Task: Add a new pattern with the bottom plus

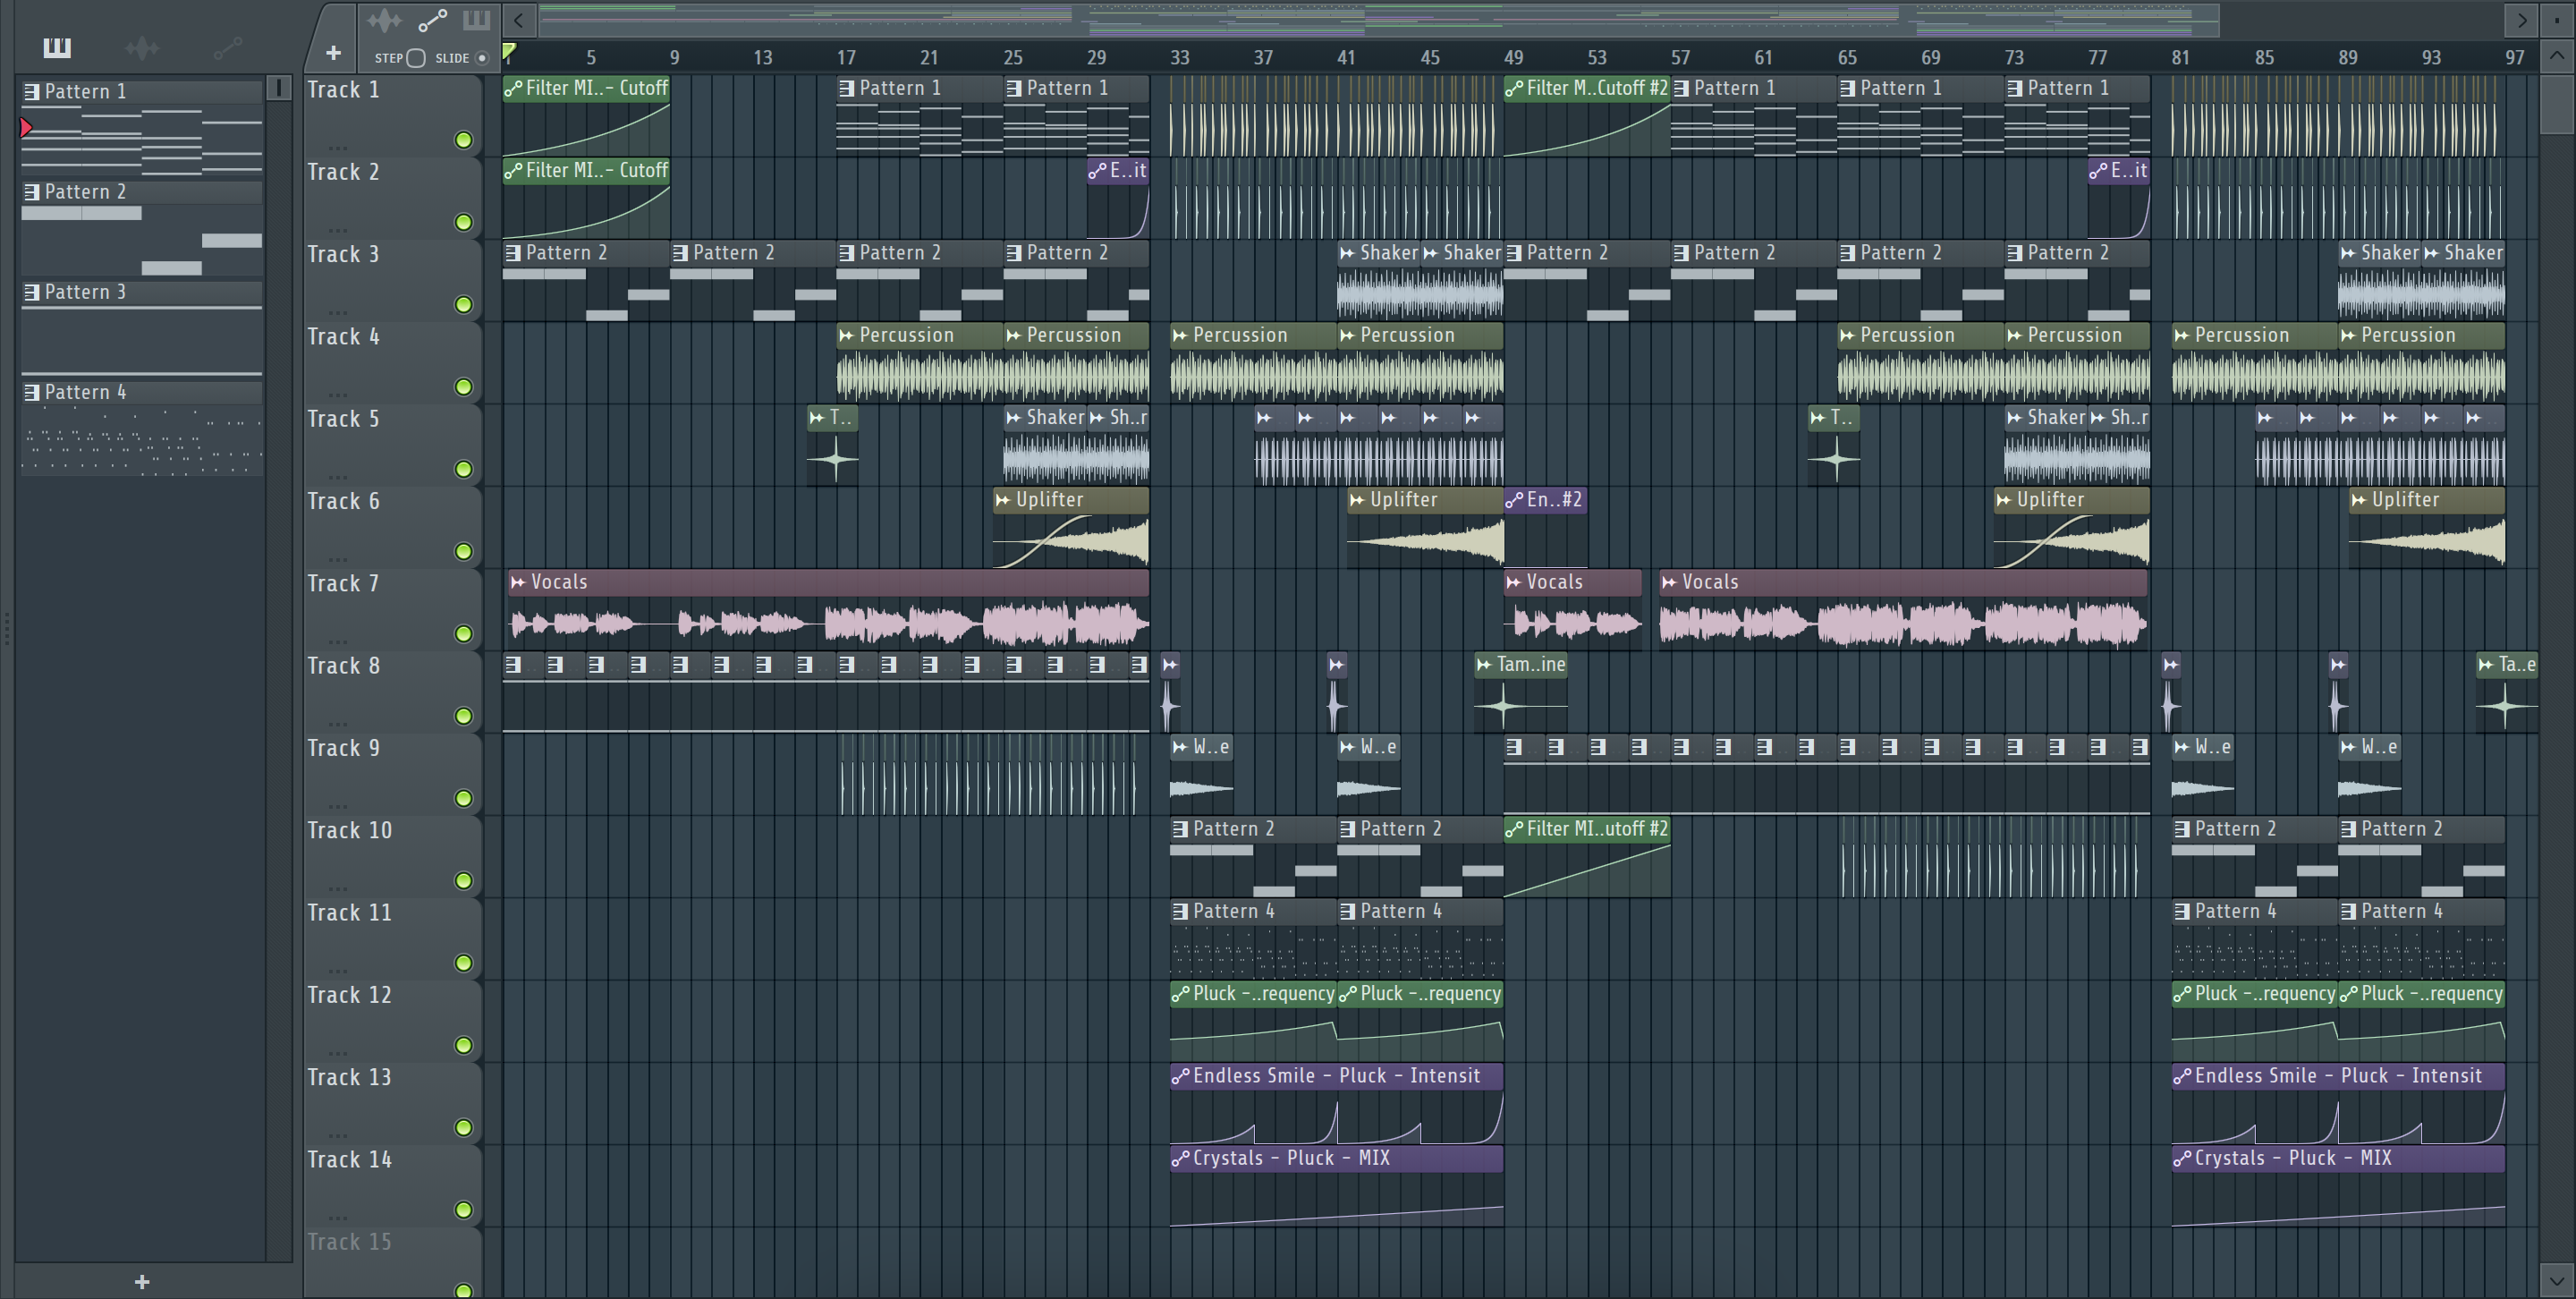Action: (142, 1281)
